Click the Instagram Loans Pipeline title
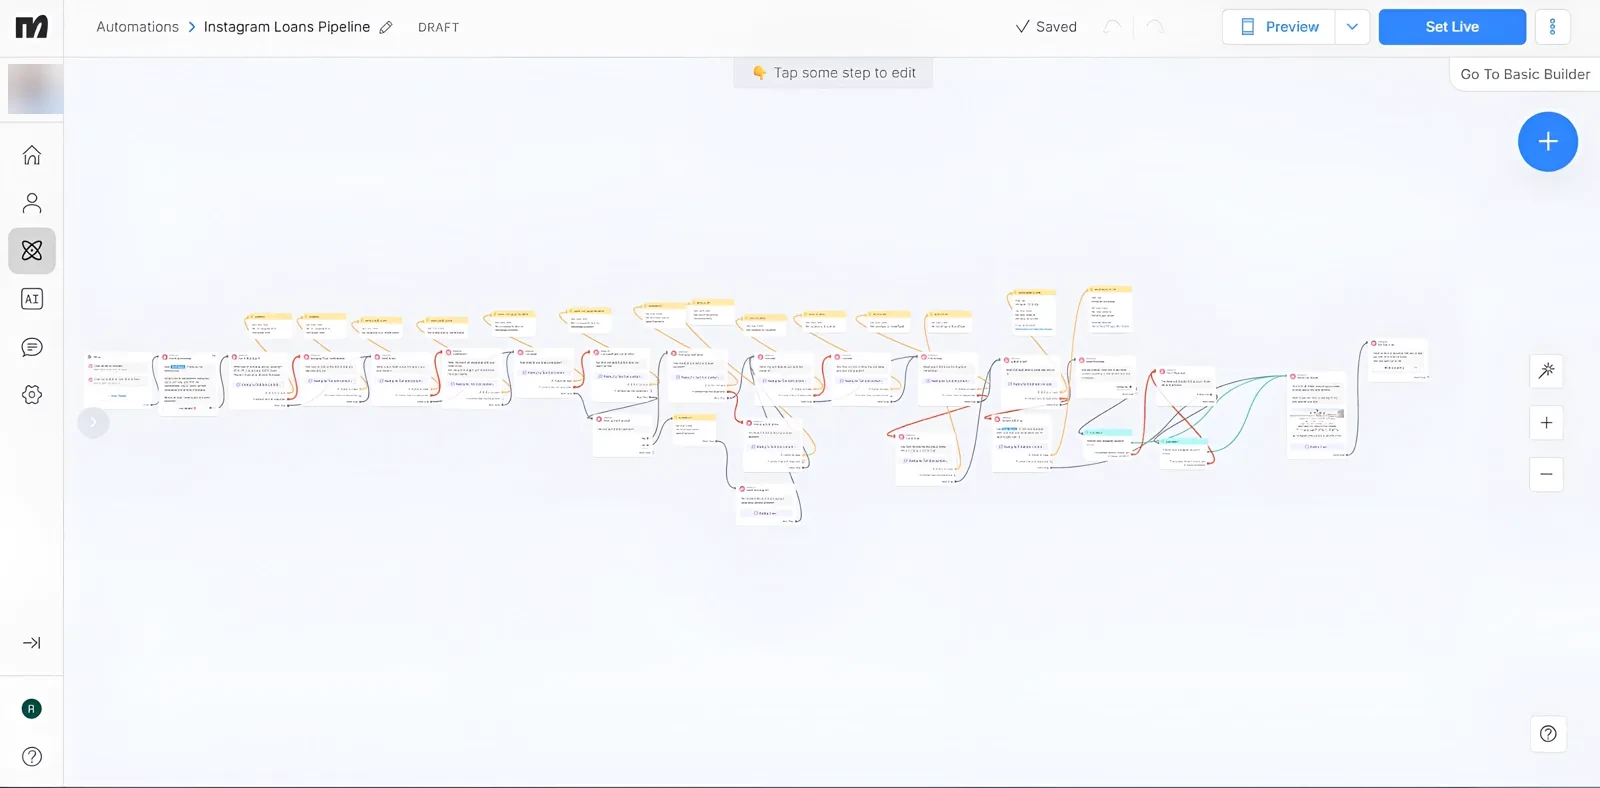The height and width of the screenshot is (788, 1600). pyautogui.click(x=287, y=27)
